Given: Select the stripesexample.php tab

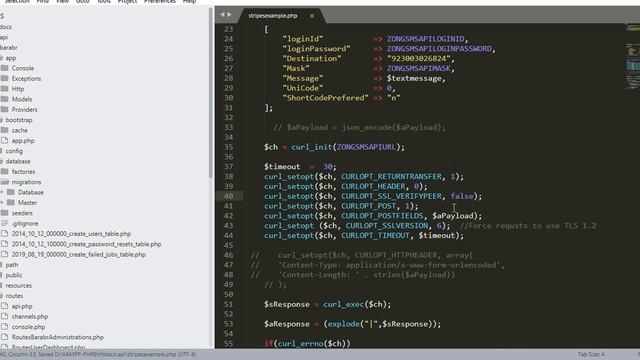Looking at the screenshot, I should [x=273, y=16].
